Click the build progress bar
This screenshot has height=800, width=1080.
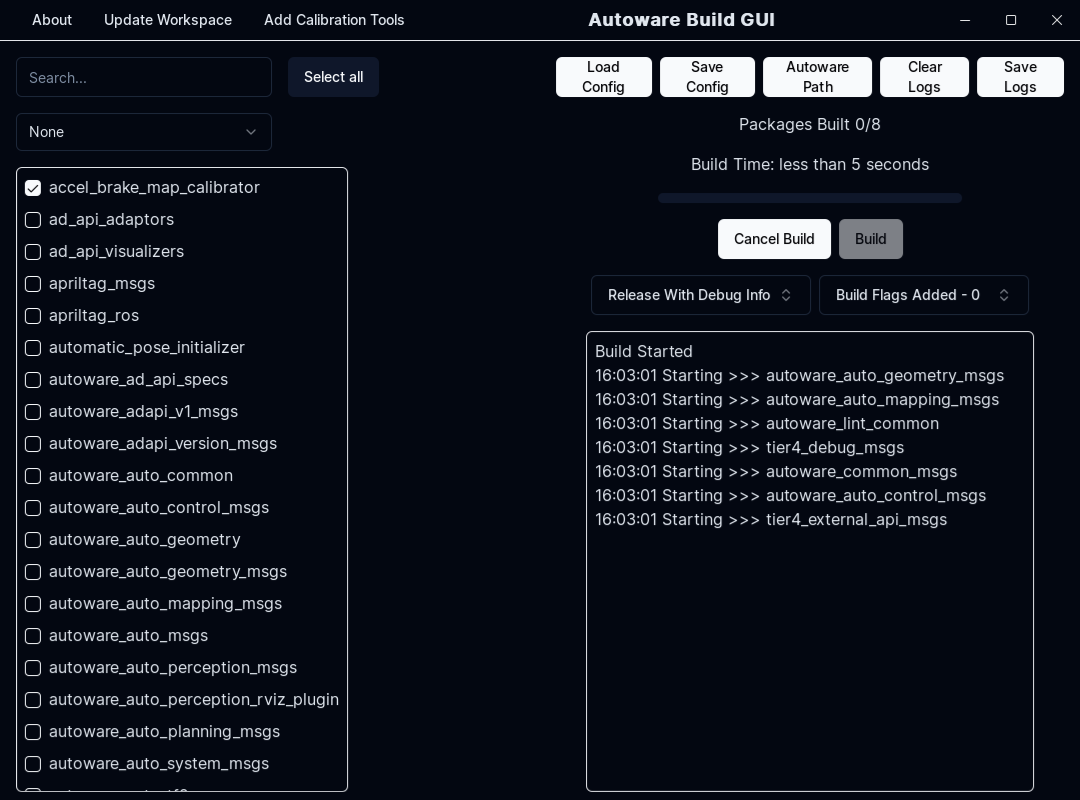point(809,198)
